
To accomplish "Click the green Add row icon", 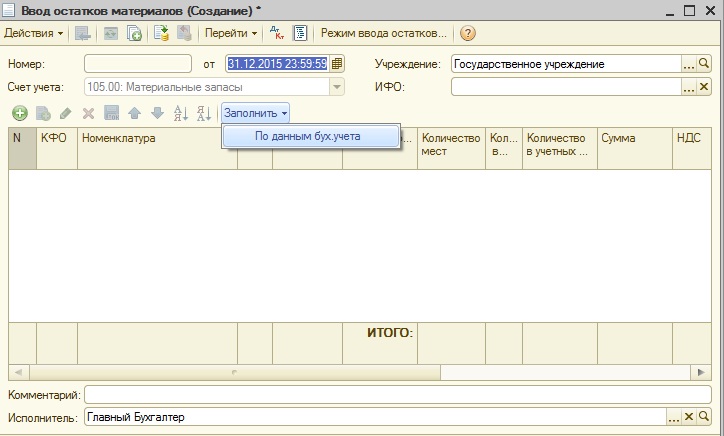I will coord(19,113).
